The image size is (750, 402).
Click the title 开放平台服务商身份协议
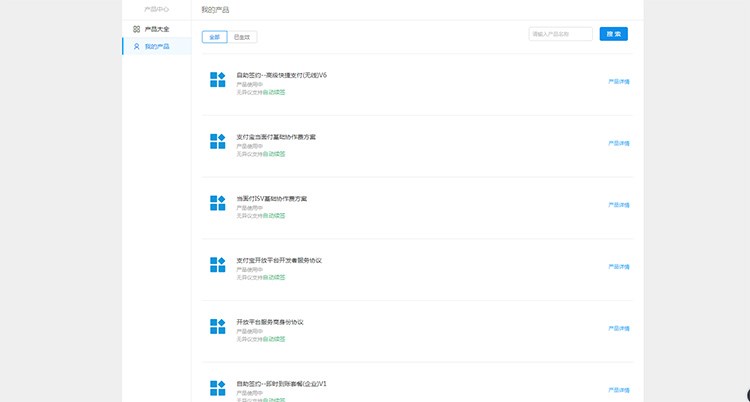tap(270, 322)
